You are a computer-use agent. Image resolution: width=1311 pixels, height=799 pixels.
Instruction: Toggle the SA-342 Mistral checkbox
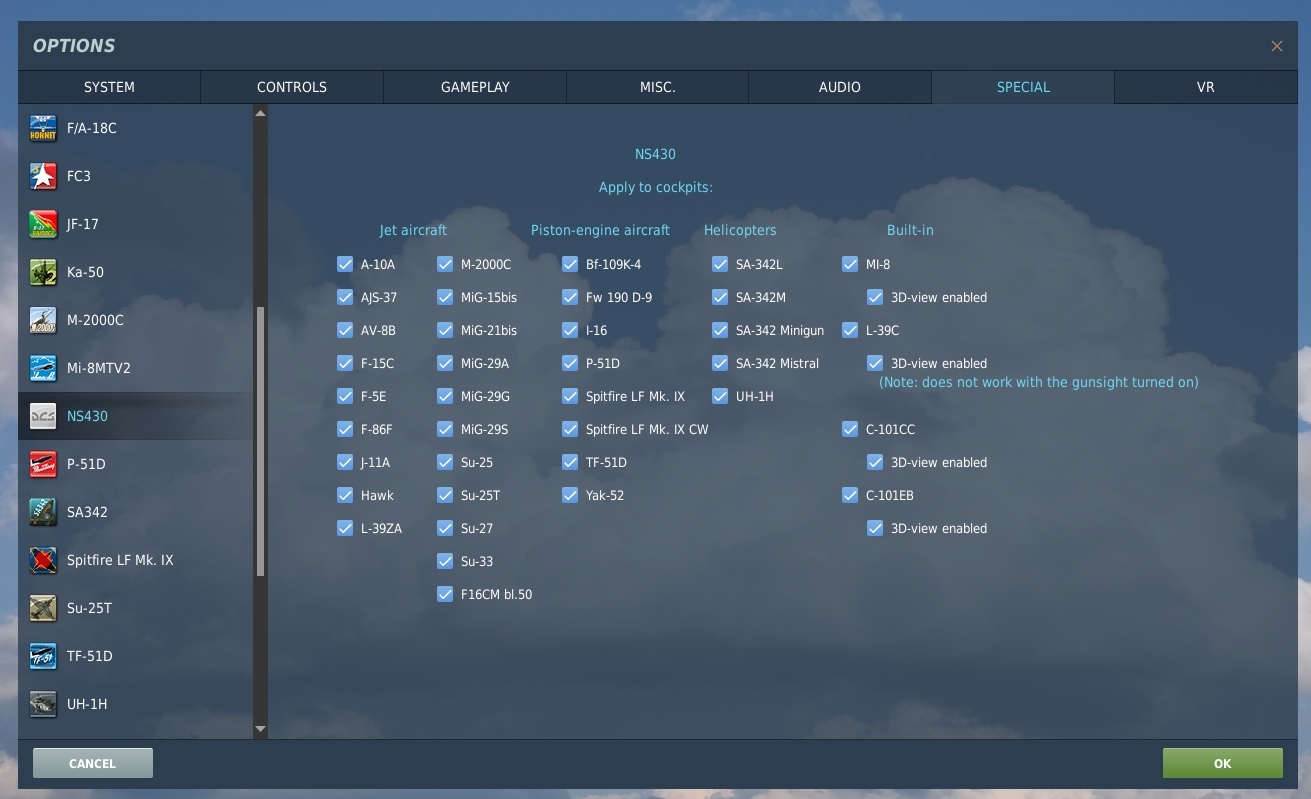[720, 363]
